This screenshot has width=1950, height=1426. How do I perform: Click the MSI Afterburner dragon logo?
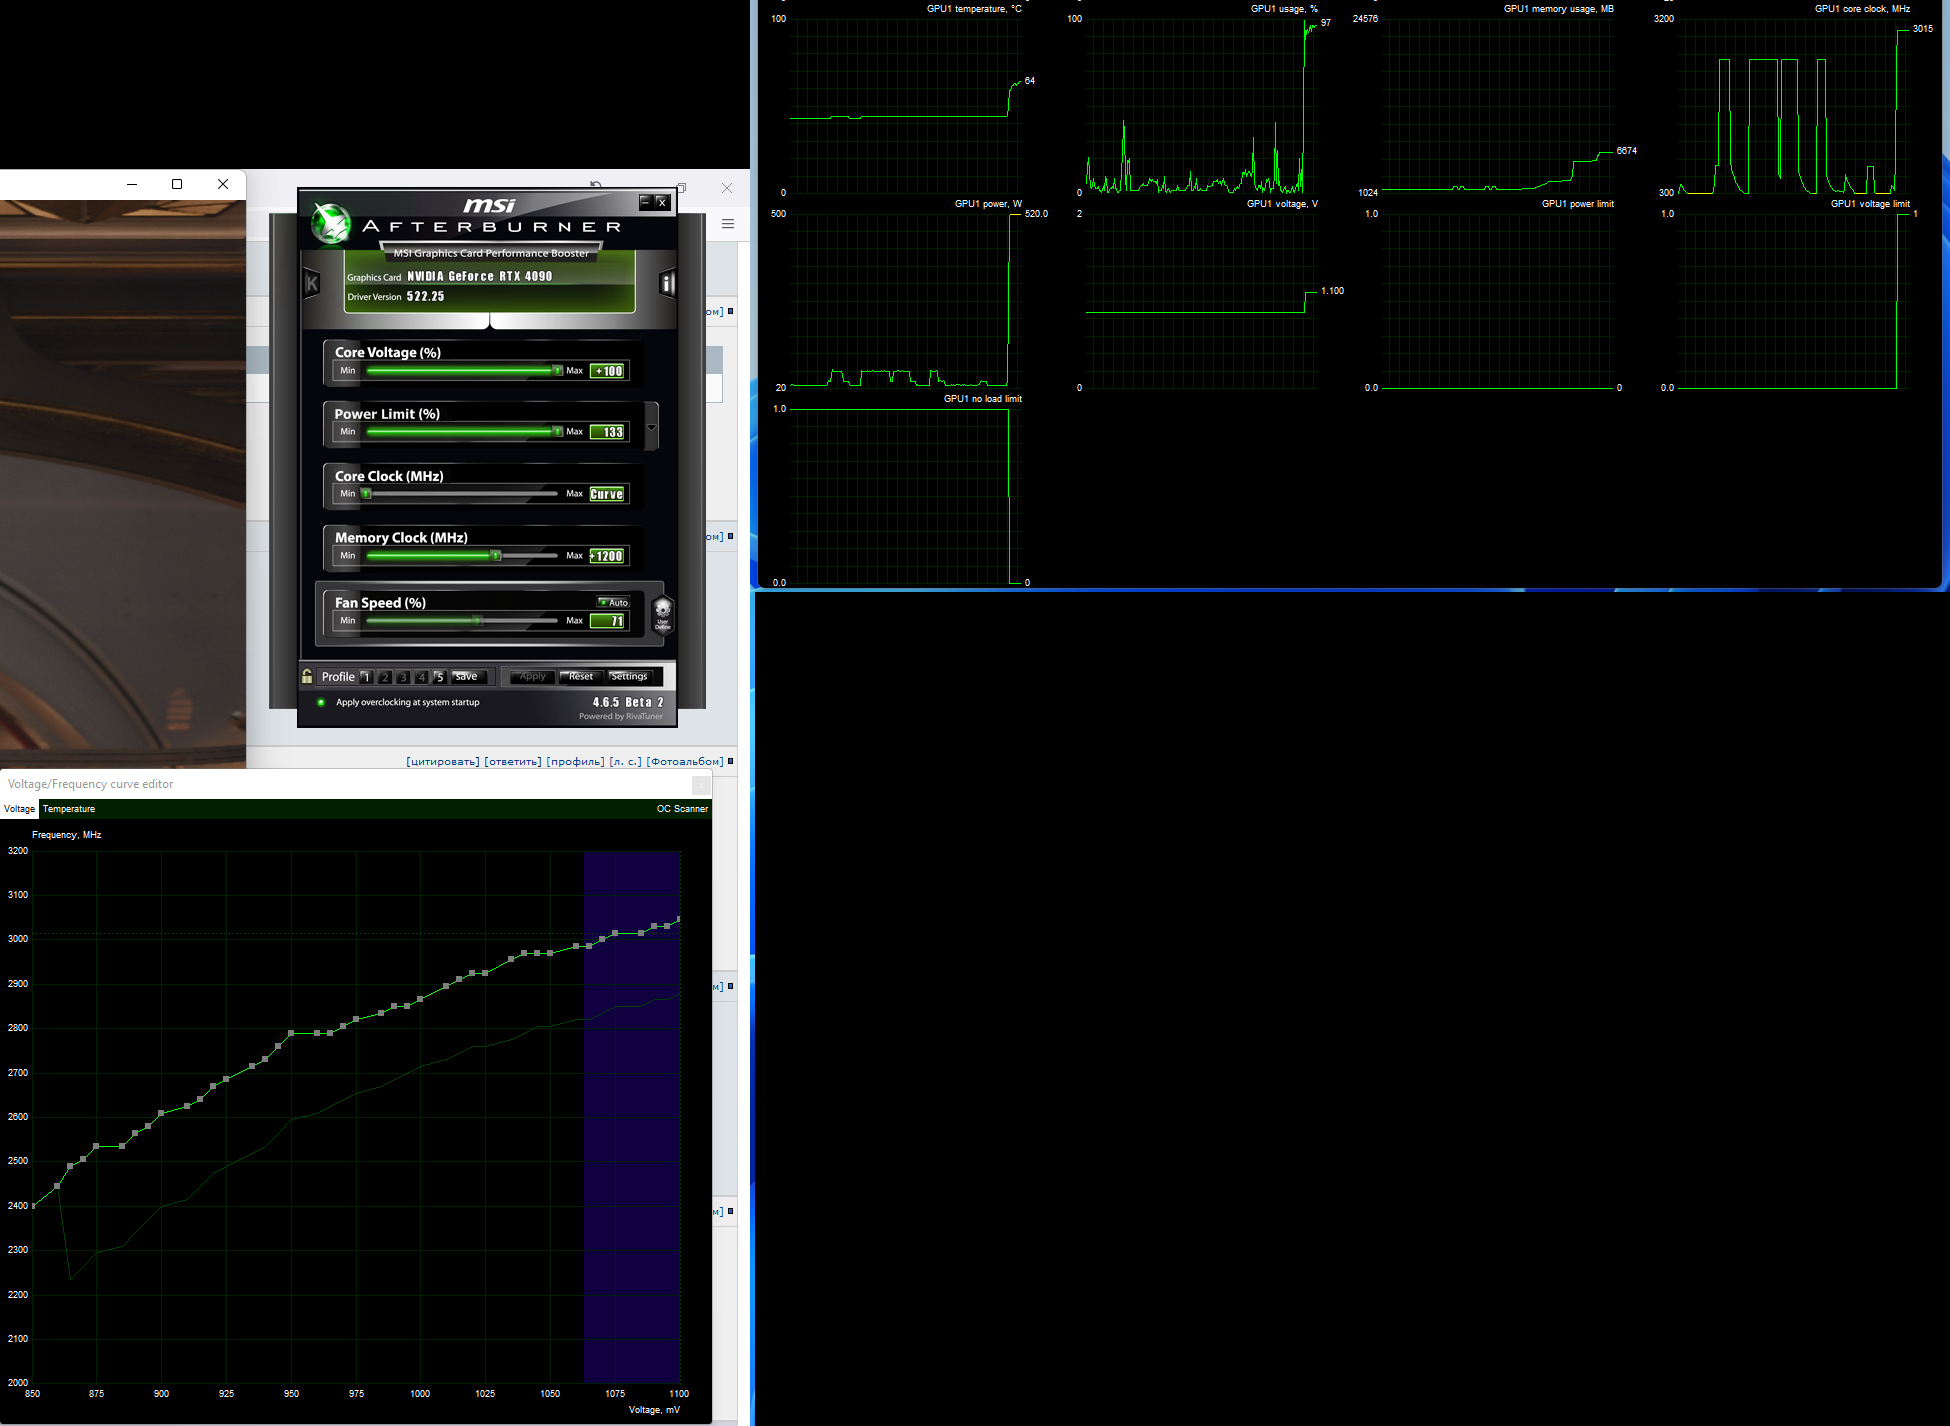(331, 224)
